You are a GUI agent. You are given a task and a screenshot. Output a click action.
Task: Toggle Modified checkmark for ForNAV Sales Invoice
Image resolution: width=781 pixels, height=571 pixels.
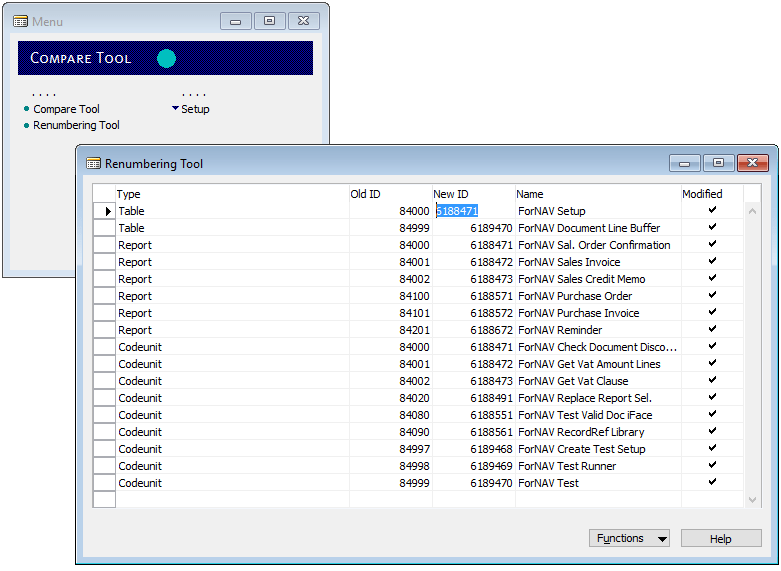point(712,262)
